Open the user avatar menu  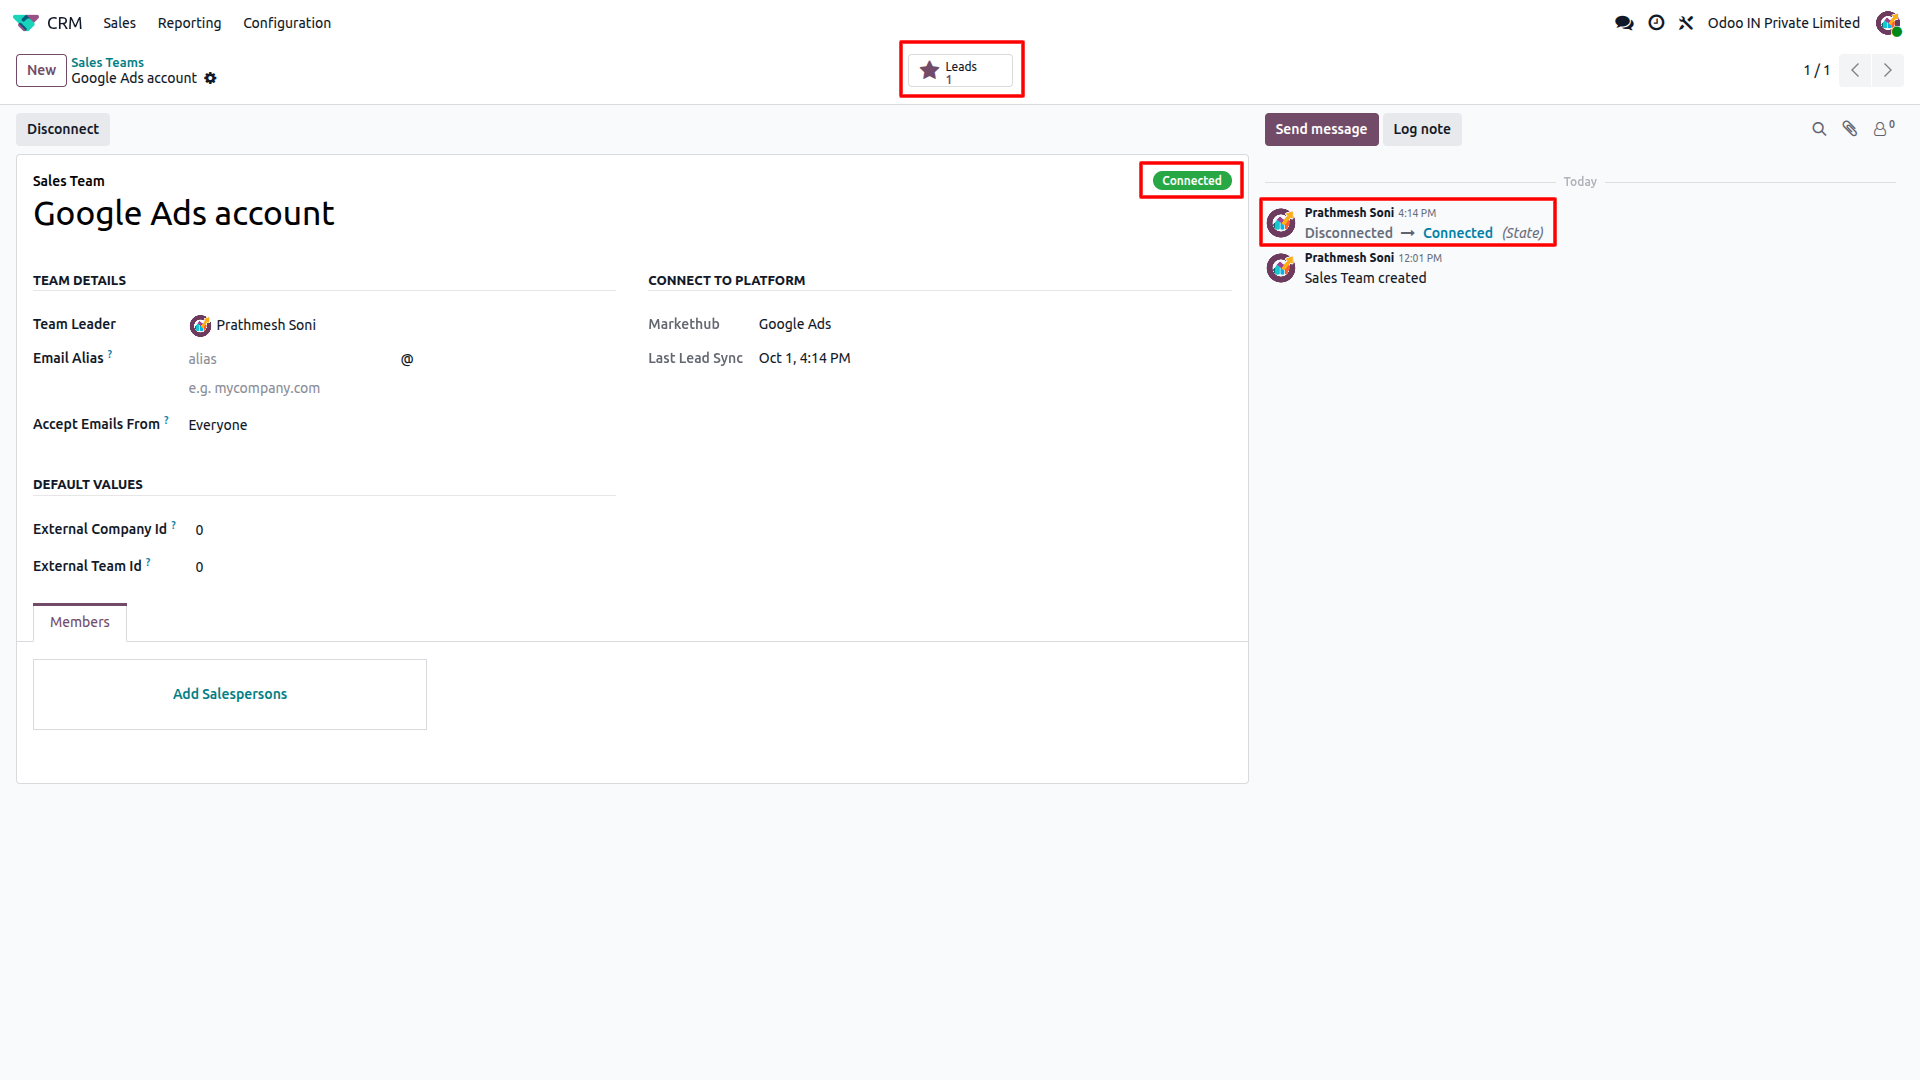(x=1888, y=22)
